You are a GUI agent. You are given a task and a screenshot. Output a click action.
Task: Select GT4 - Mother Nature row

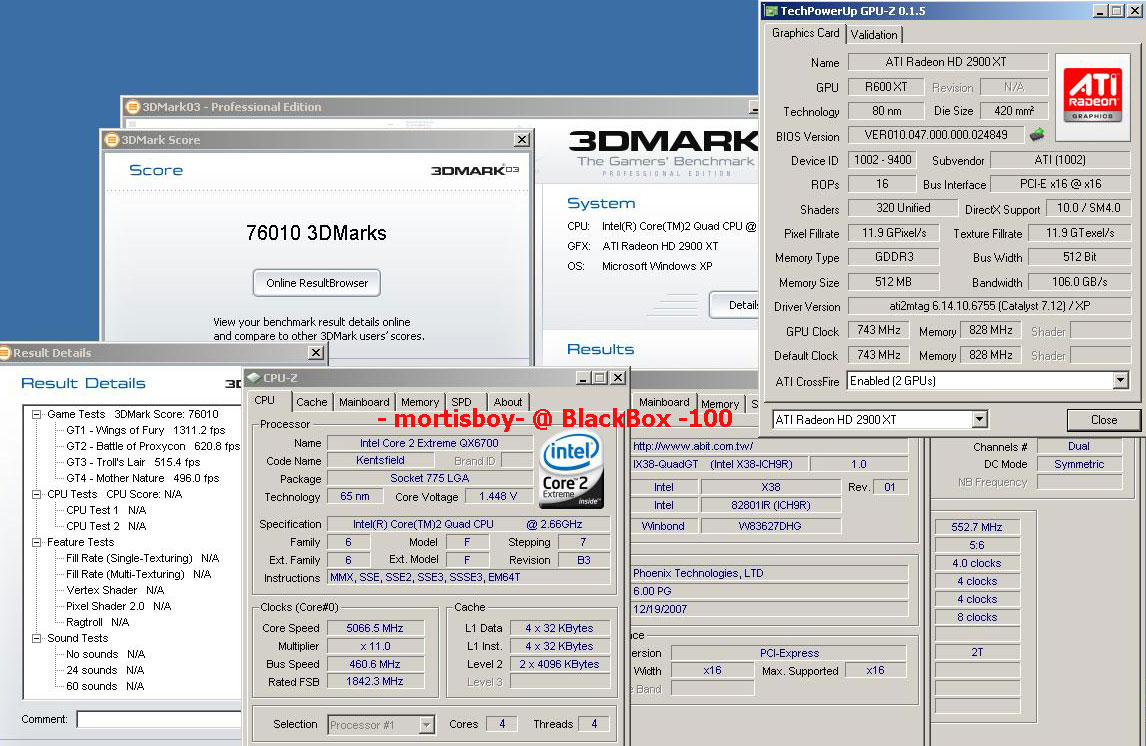point(143,479)
